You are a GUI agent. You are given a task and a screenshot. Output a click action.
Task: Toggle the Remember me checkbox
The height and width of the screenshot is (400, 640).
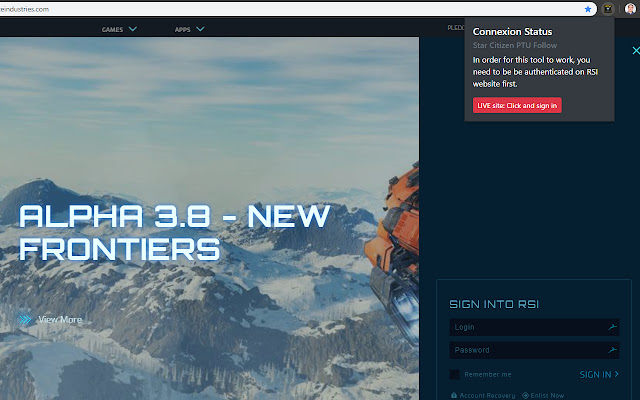point(454,374)
